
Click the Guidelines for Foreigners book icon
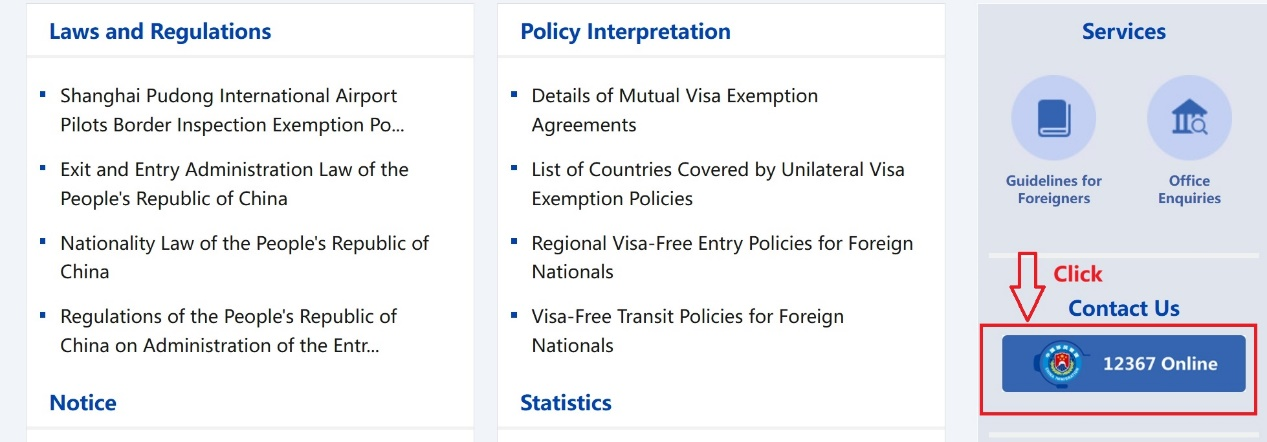[x=1053, y=119]
